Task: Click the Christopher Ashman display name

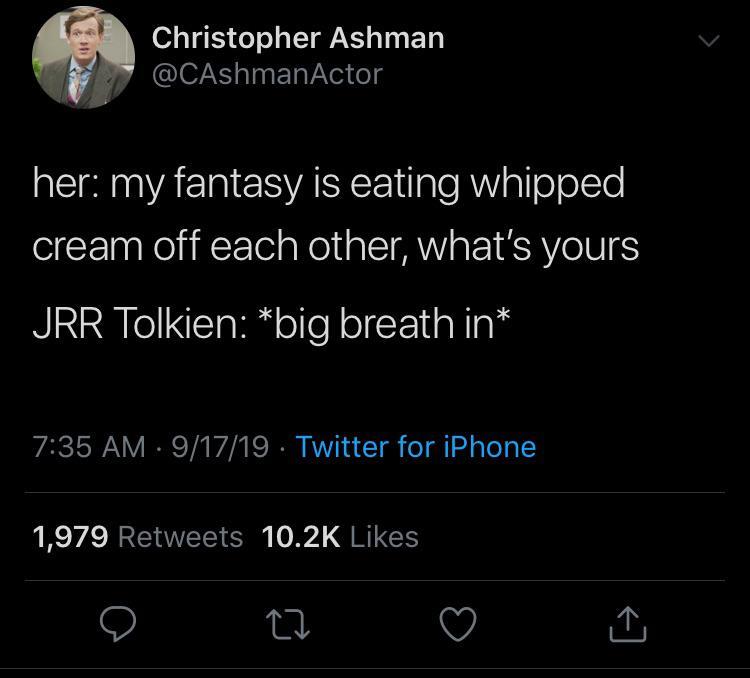Action: pyautogui.click(x=298, y=38)
